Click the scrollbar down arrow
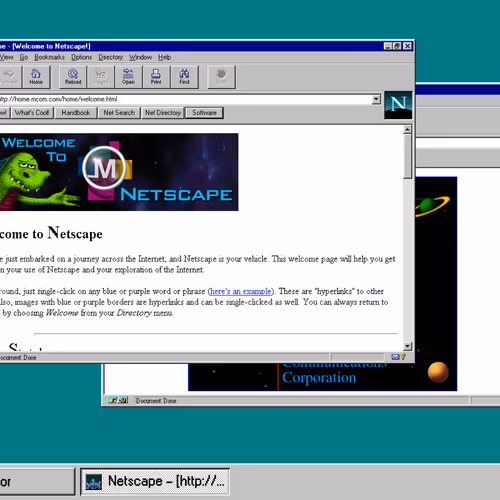 click(x=407, y=346)
